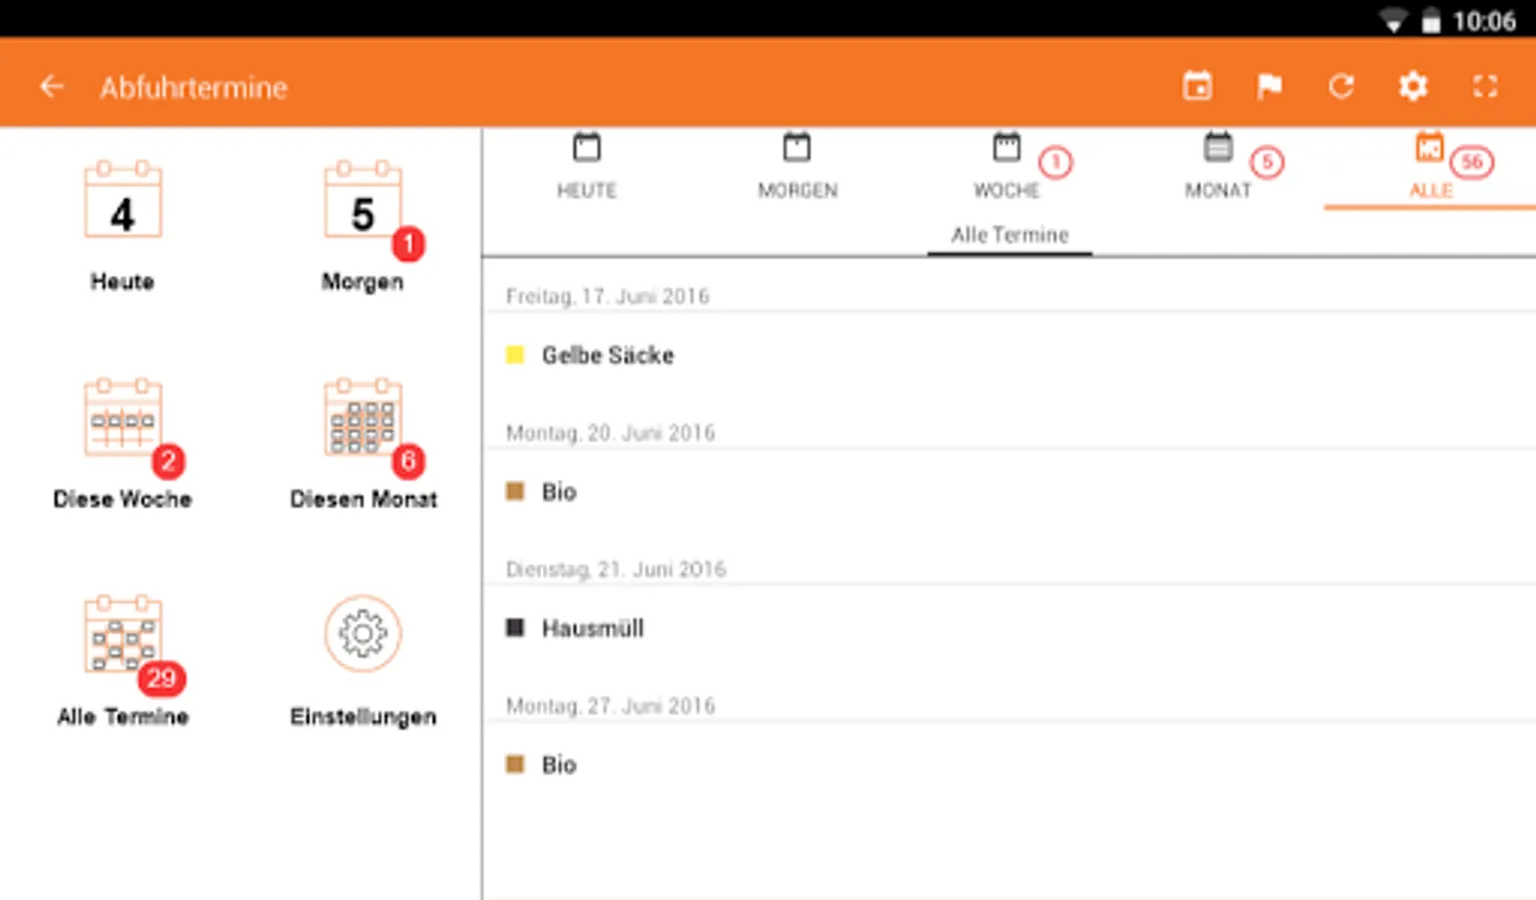The height and width of the screenshot is (900, 1536).
Task: Switch to the MORGEN tab
Action: pyautogui.click(x=797, y=168)
